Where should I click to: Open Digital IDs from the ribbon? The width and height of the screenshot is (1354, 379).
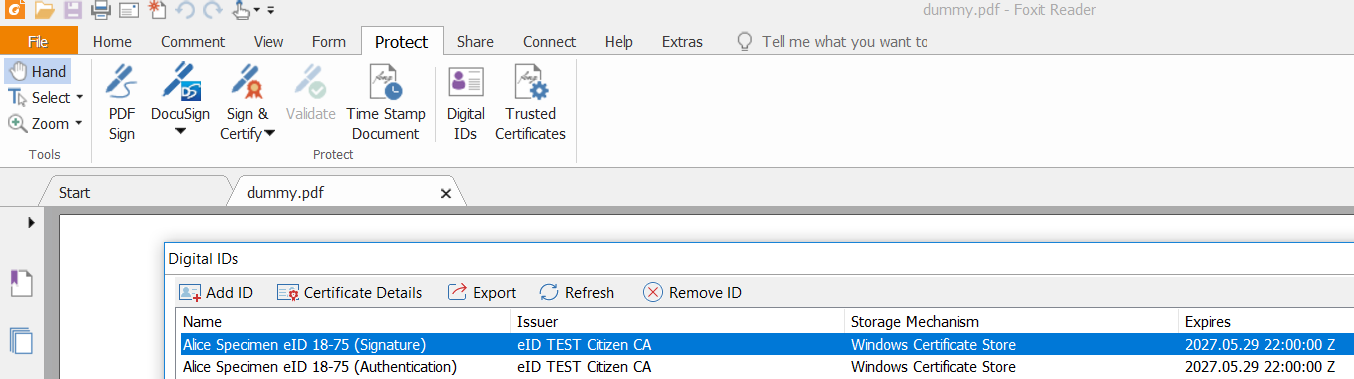click(x=466, y=102)
